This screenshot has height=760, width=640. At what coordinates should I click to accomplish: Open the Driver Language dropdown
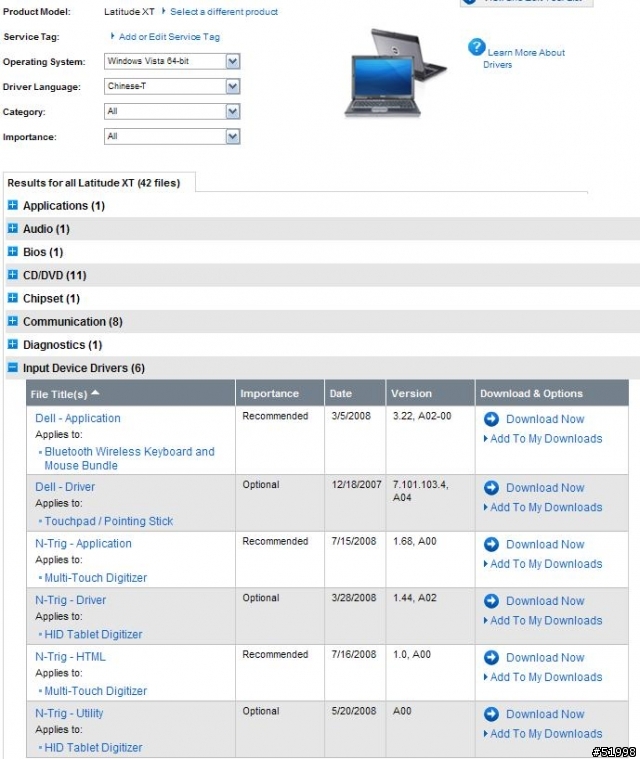[172, 87]
